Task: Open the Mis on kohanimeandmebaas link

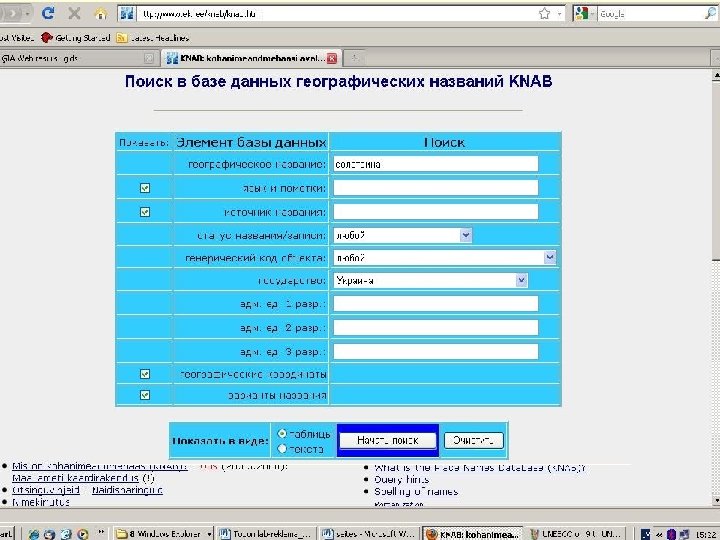Action: tap(100, 467)
